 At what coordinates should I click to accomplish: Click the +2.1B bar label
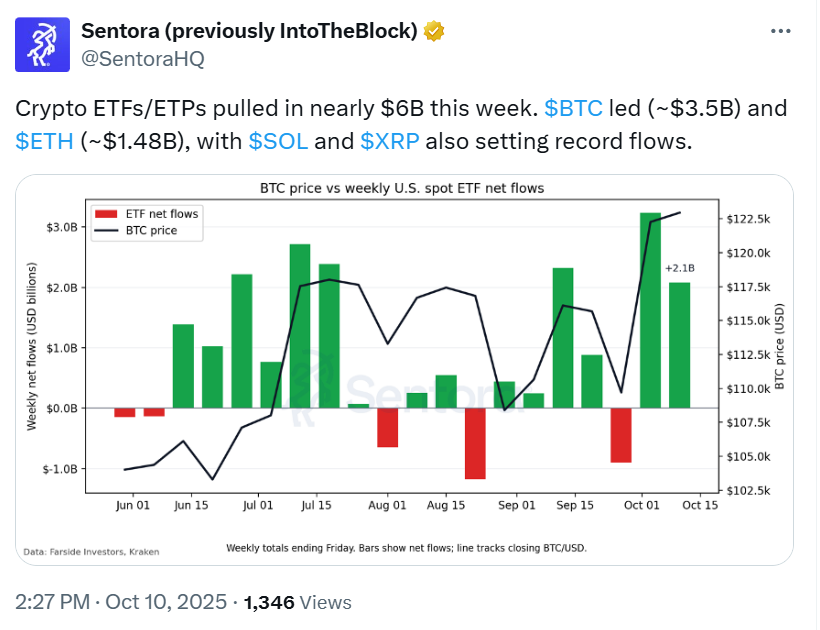679,268
